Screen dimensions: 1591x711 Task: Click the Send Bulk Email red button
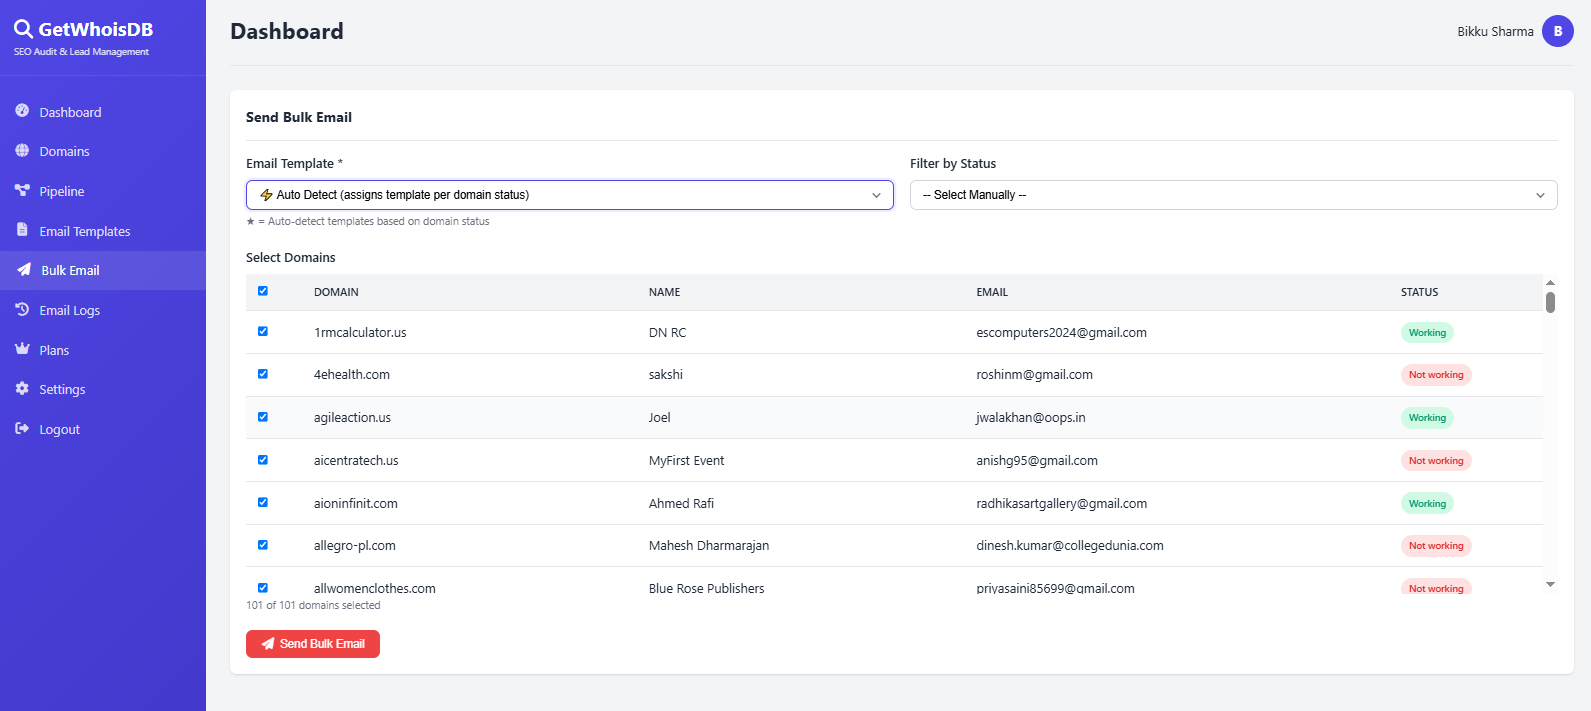pyautogui.click(x=313, y=644)
